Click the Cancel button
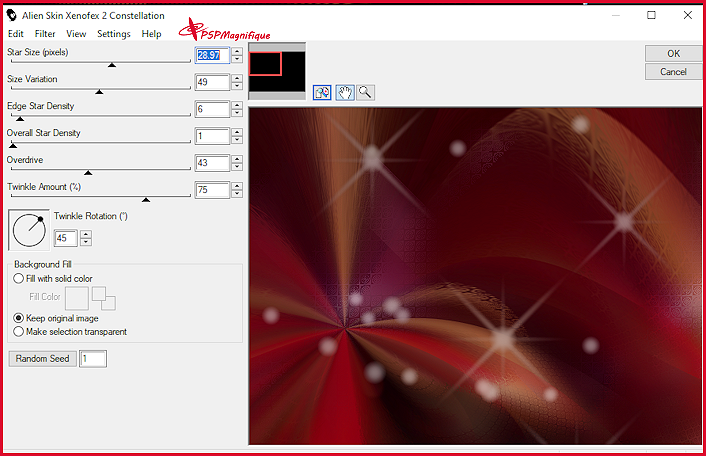The image size is (706, 456). pos(674,72)
